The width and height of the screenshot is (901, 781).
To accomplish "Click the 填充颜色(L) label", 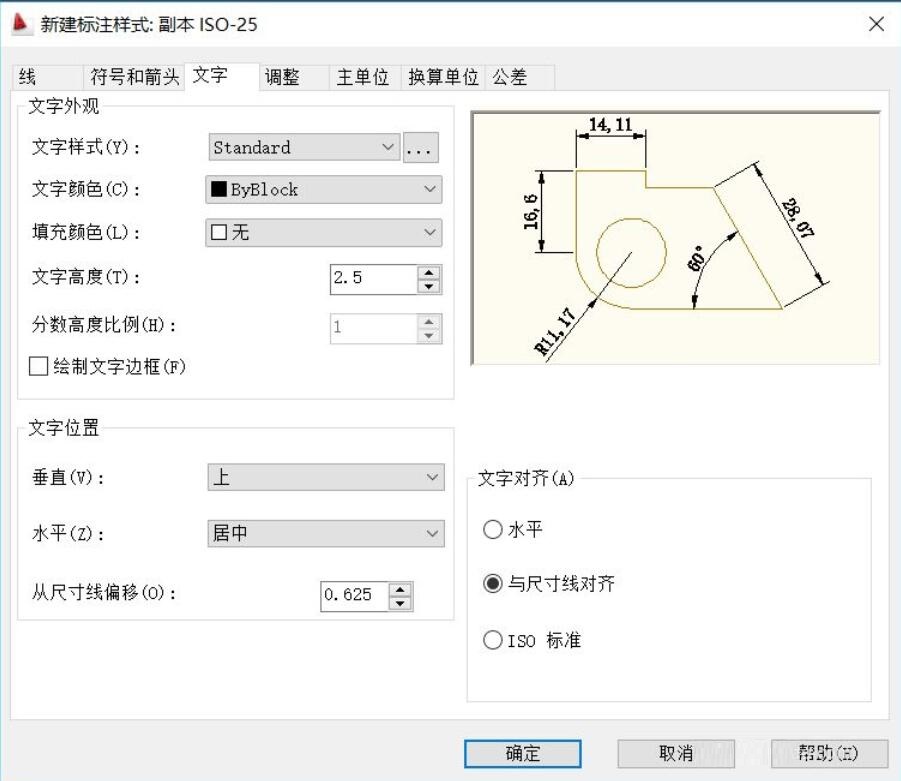I will coord(86,232).
